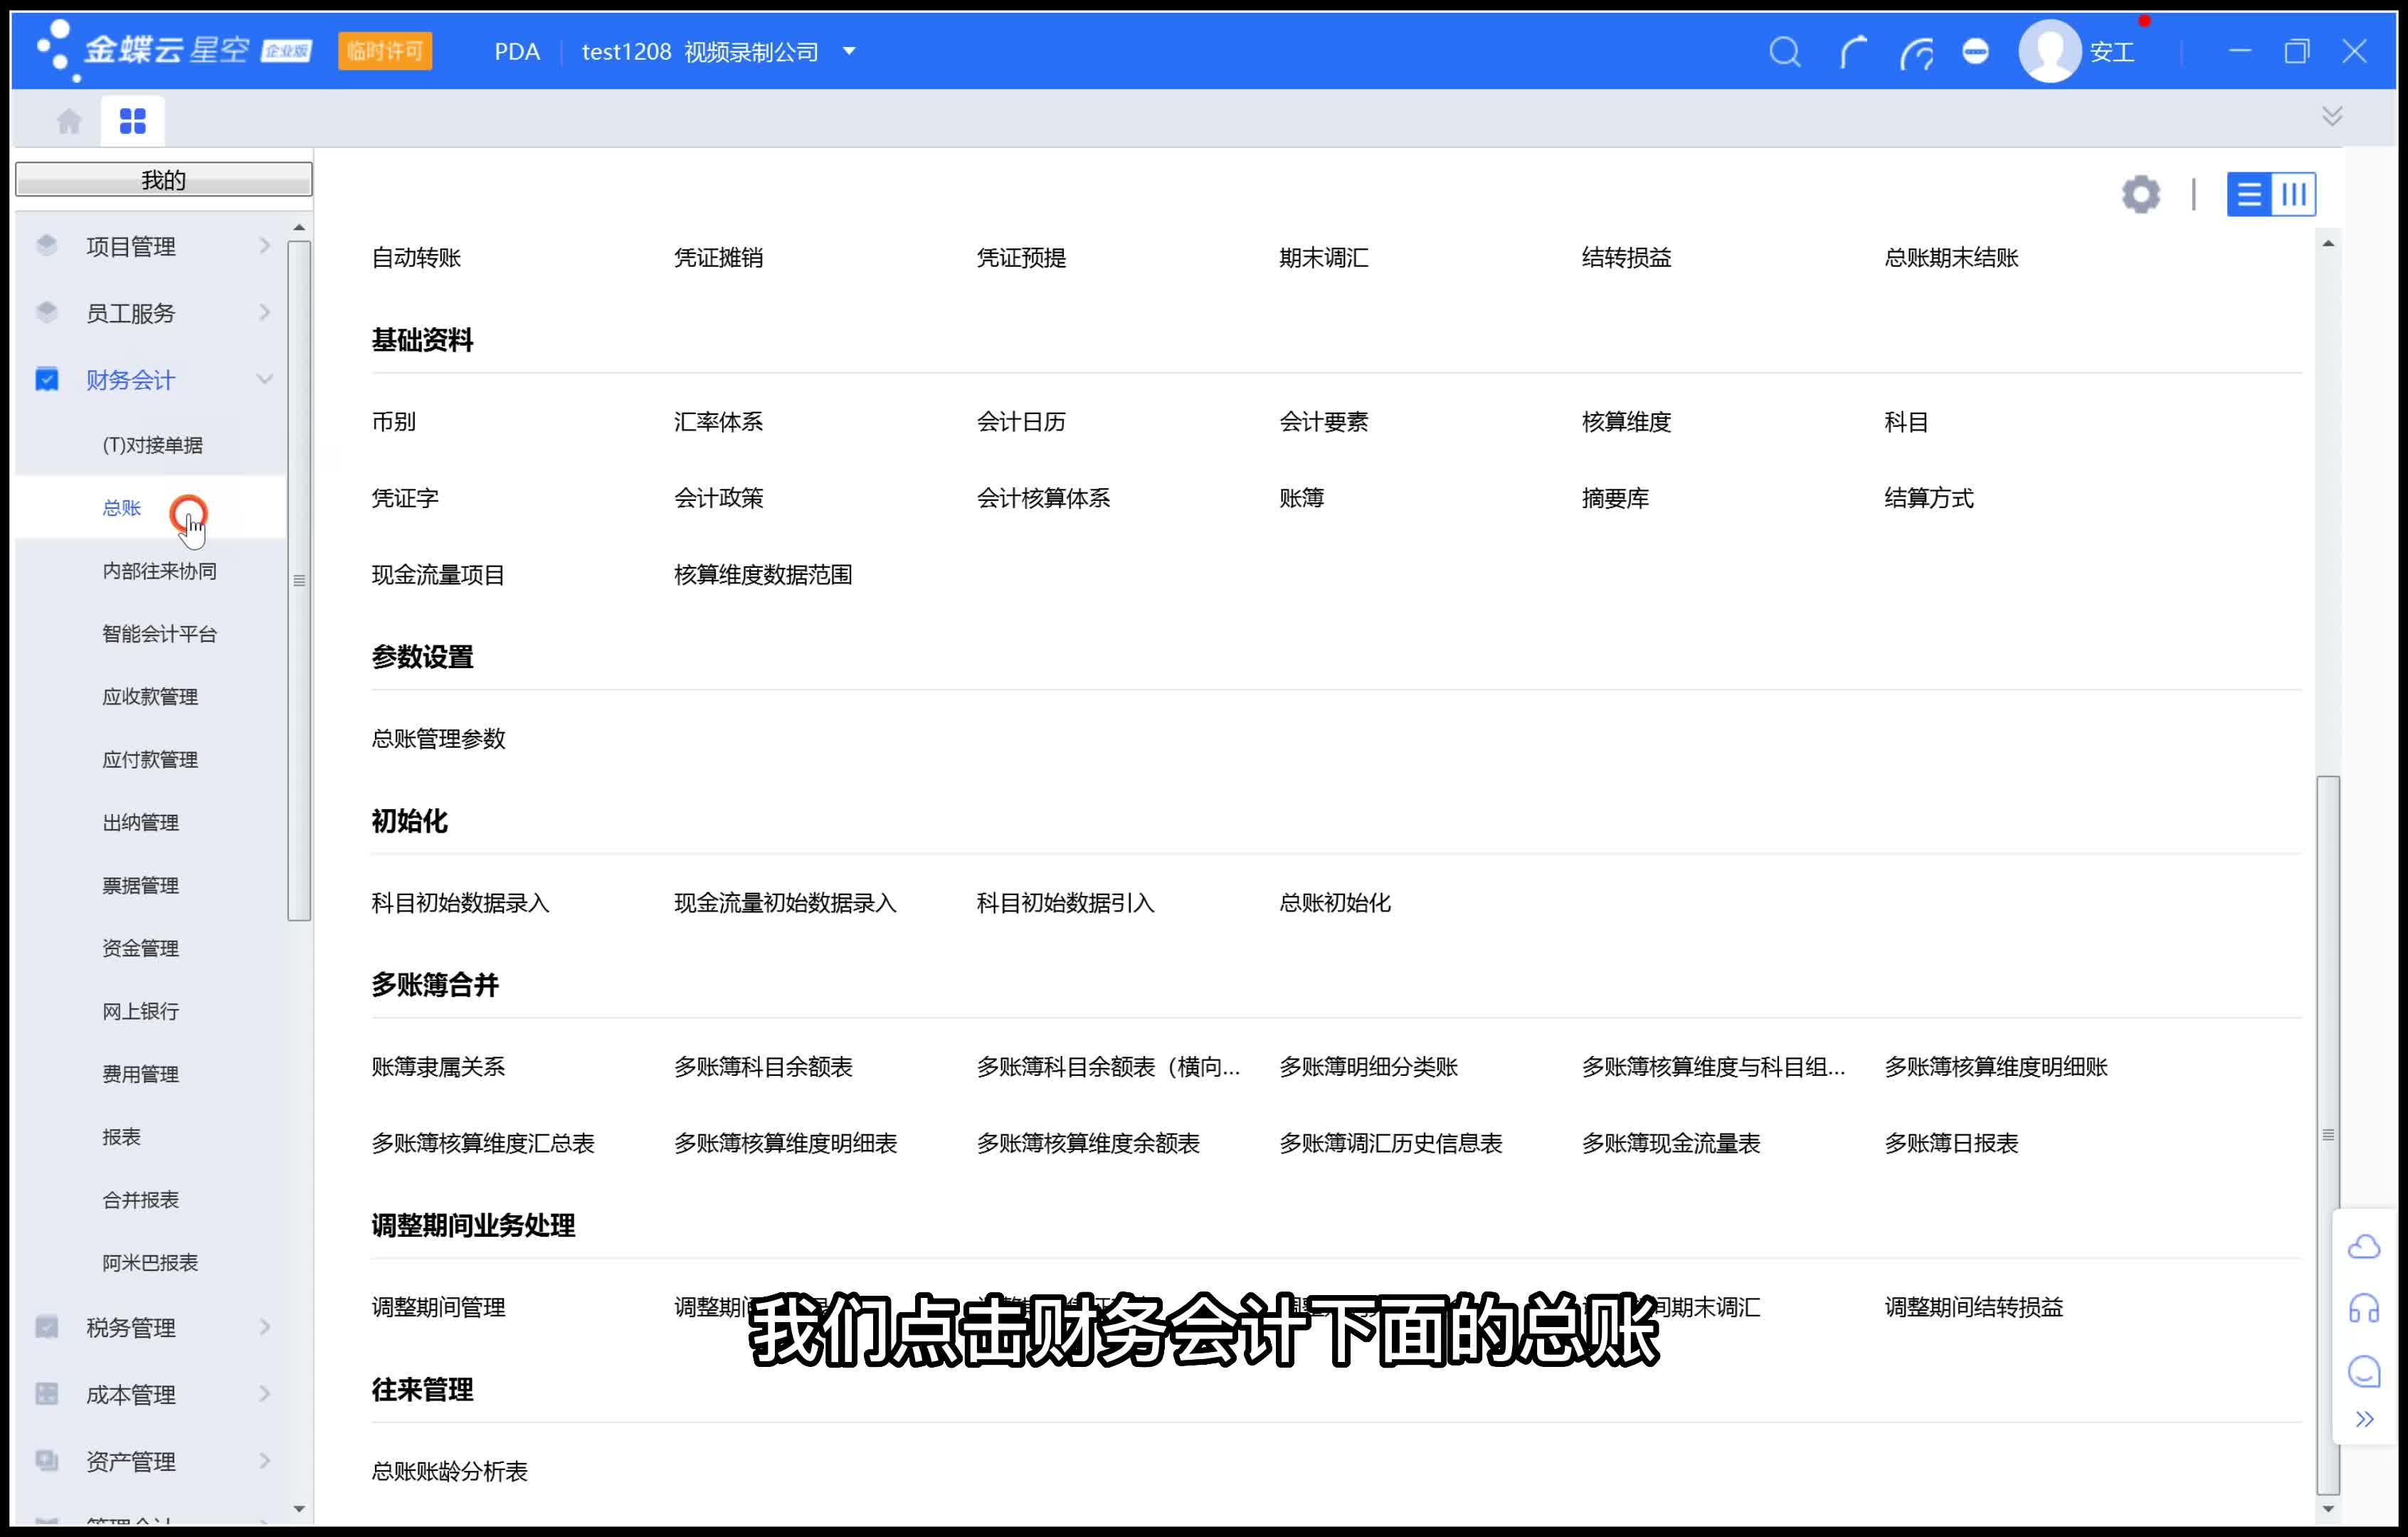Click the 成本管理 module icon
2408x1537 pixels.
coord(47,1394)
